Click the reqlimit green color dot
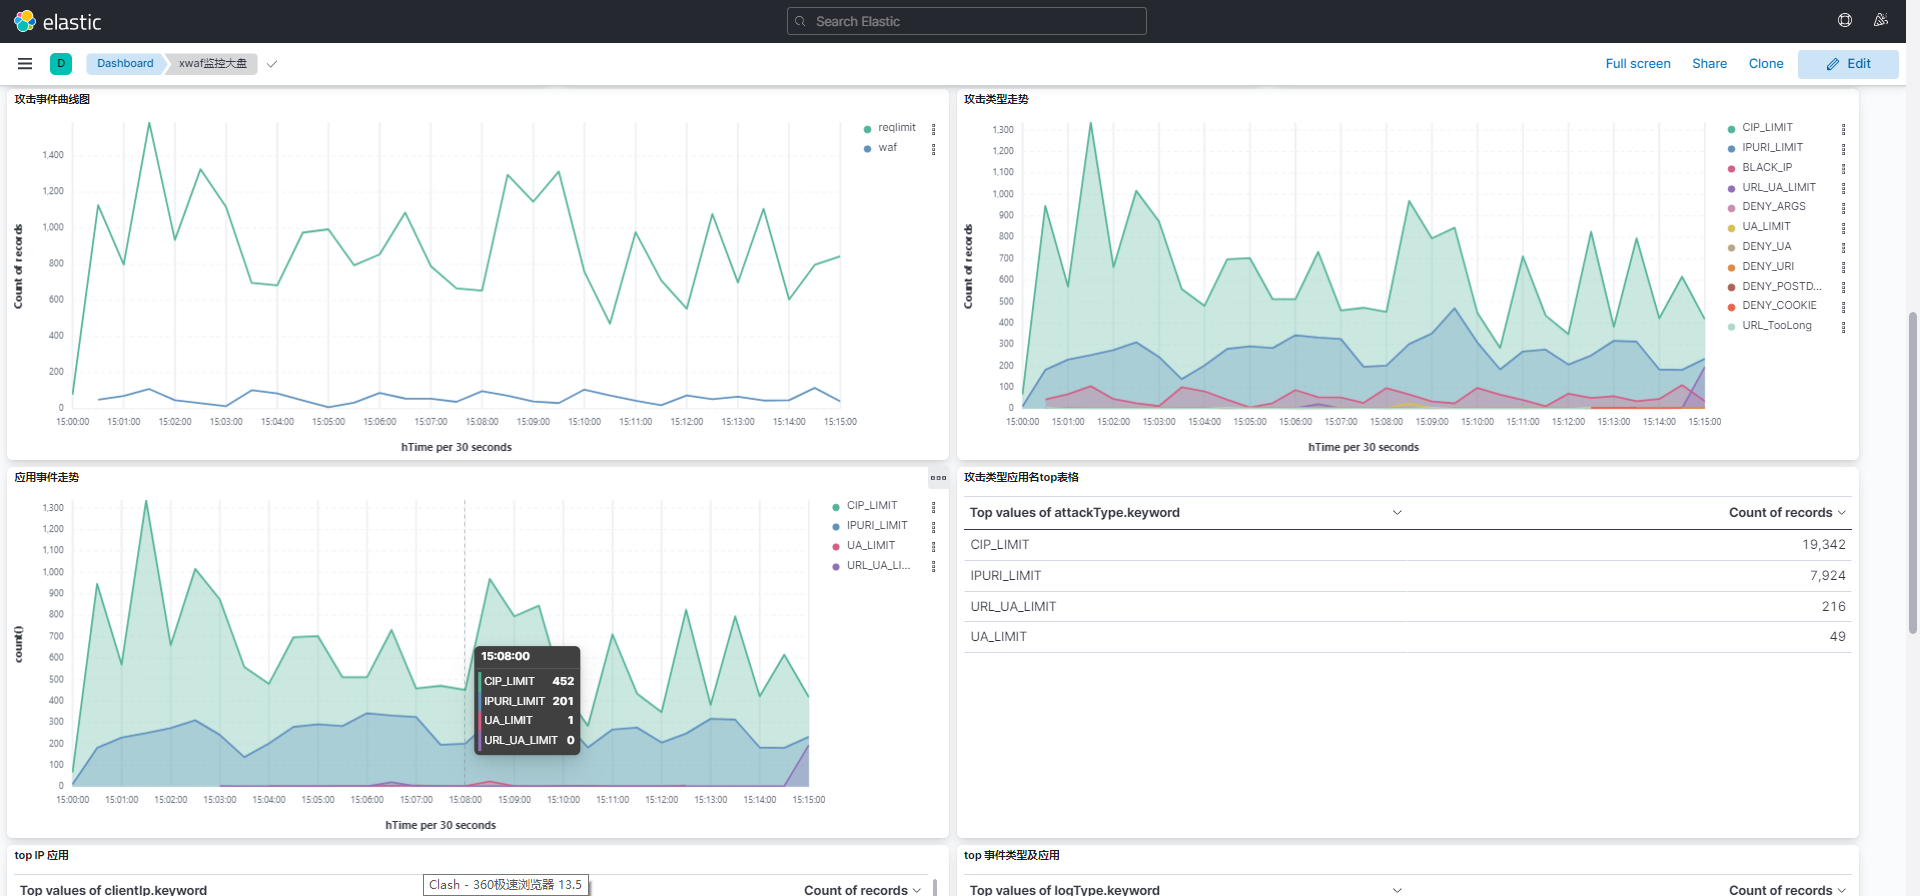 (x=867, y=129)
